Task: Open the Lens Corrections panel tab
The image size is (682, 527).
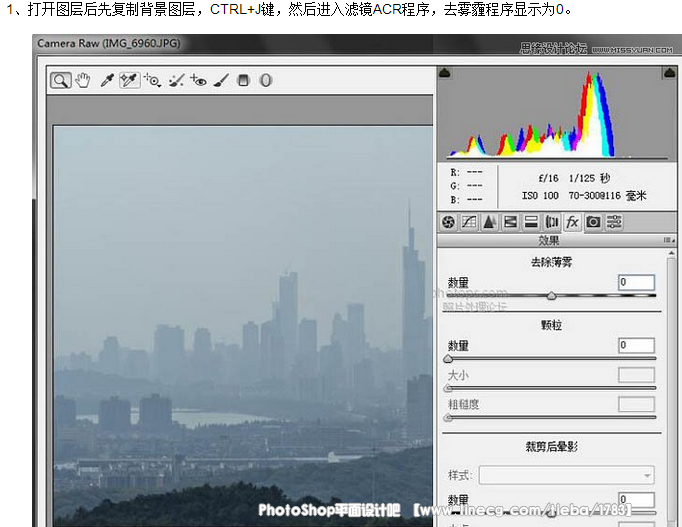Action: point(552,222)
